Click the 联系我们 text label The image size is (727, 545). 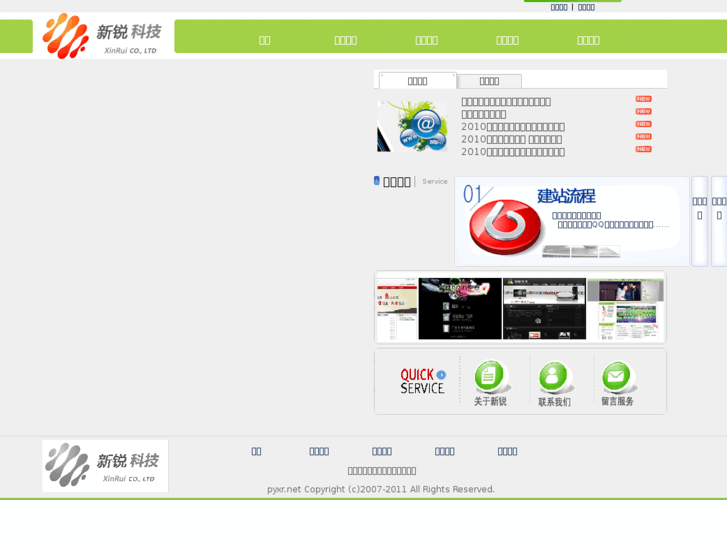click(x=555, y=402)
